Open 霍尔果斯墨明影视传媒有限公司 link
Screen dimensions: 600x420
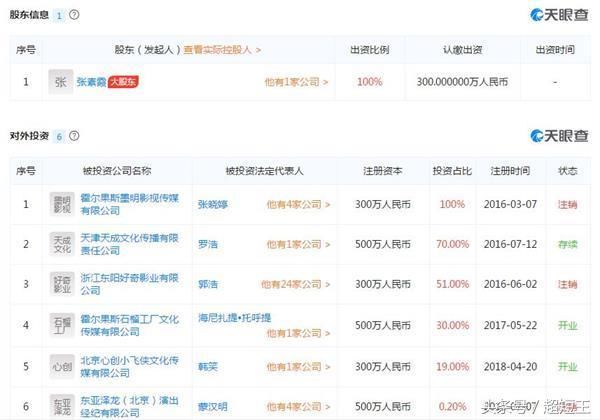[x=129, y=204]
